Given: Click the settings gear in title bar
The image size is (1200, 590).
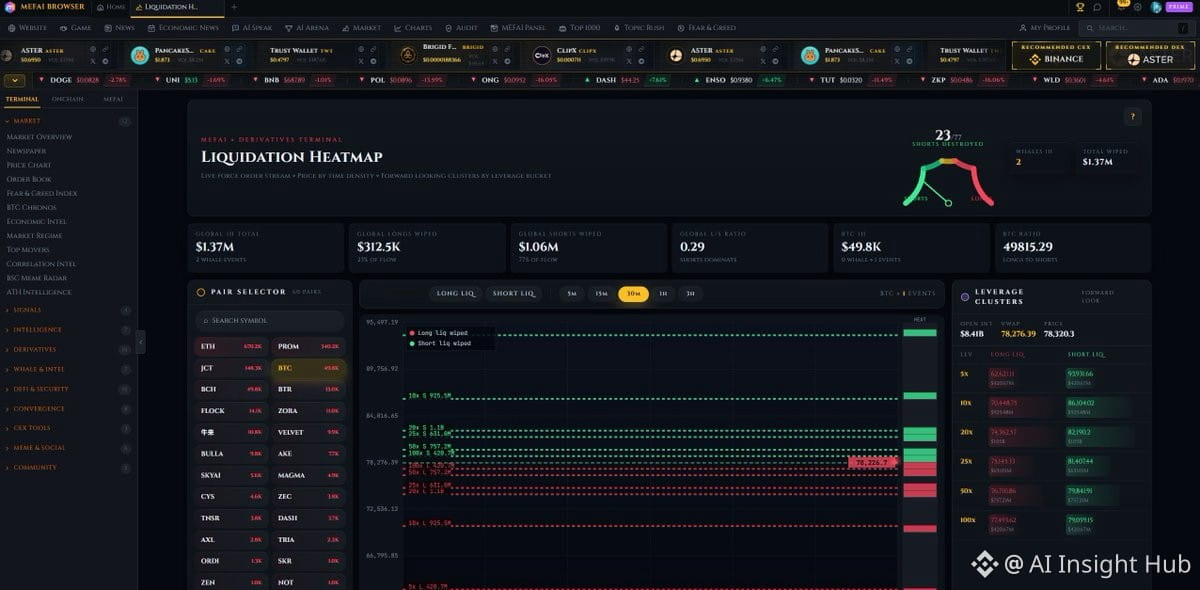Looking at the screenshot, I should point(1138,7).
